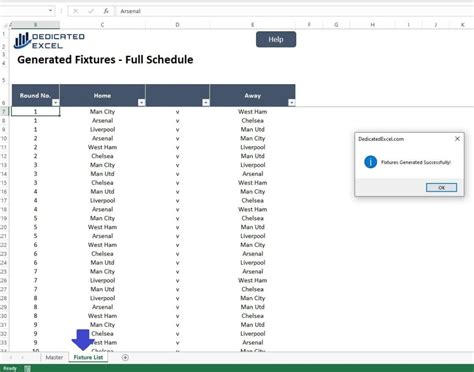Click the Dedicated Excel logo
Viewport: 474px width, 372px height.
[x=49, y=41]
